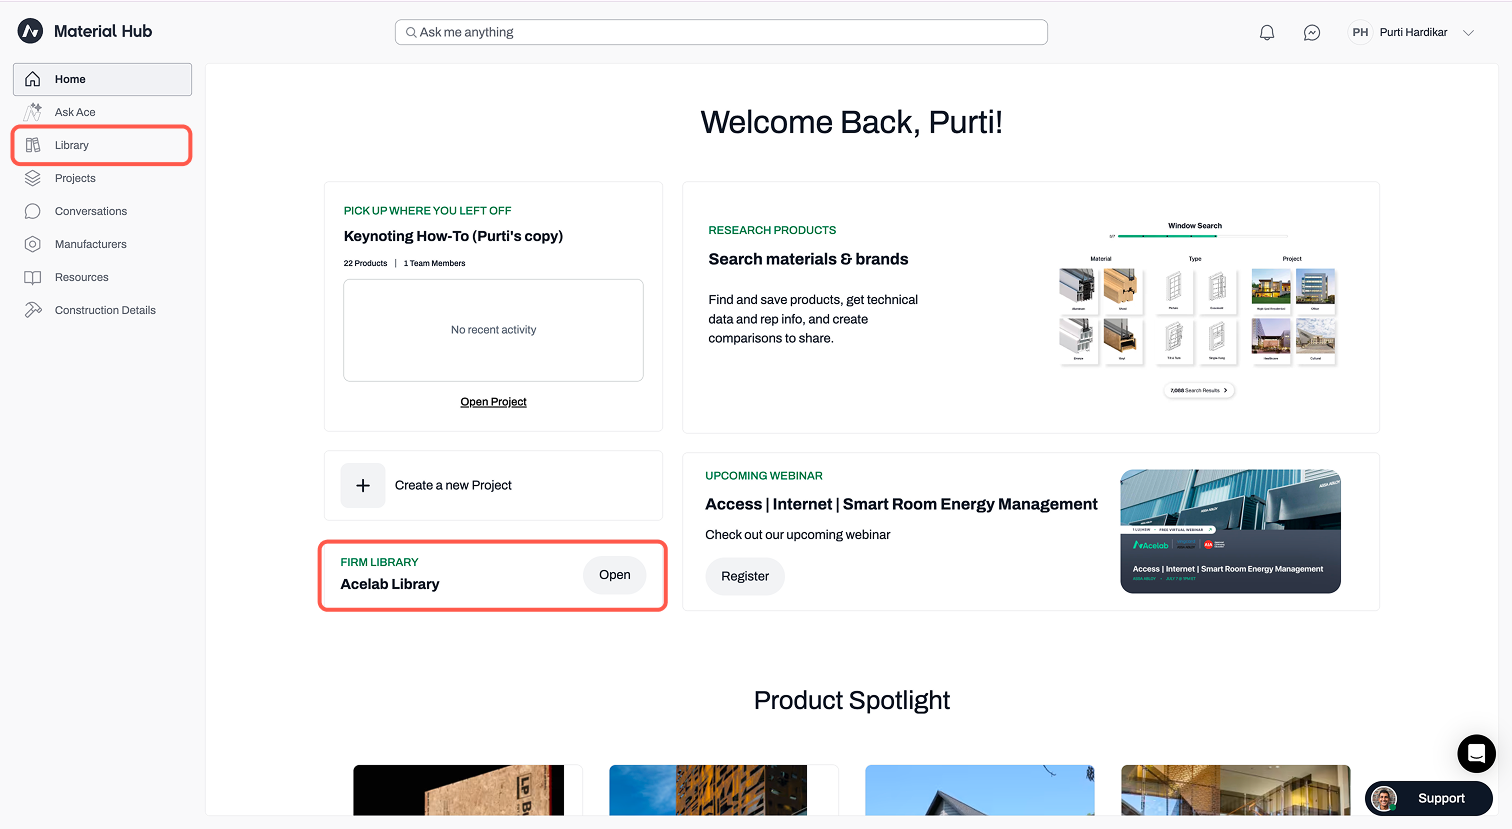
Task: Register for the upcoming webinar
Action: click(745, 576)
